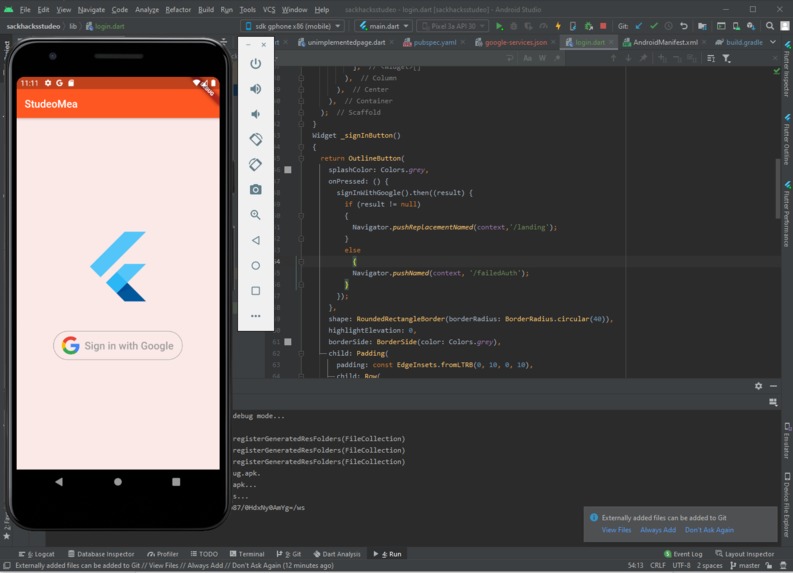
Task: Open the Refactor menu
Action: coord(178,10)
